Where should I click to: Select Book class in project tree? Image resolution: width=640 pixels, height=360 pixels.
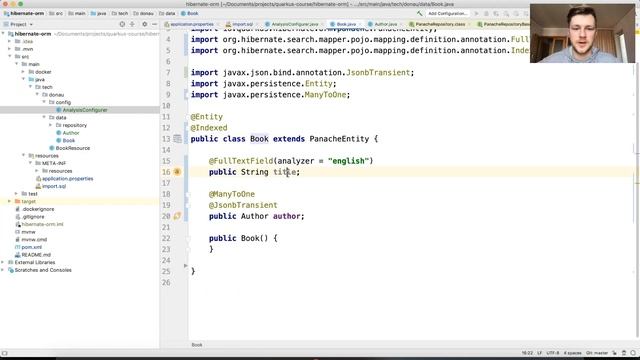pos(69,140)
